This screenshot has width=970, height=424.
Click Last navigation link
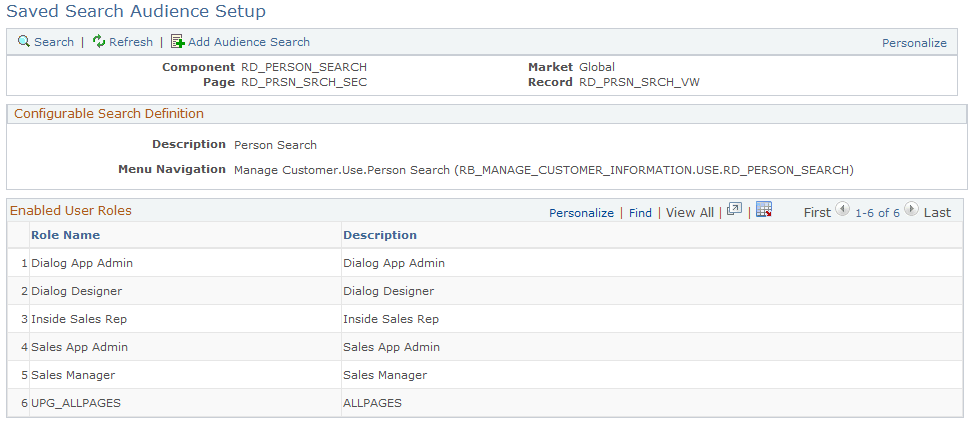coord(937,212)
